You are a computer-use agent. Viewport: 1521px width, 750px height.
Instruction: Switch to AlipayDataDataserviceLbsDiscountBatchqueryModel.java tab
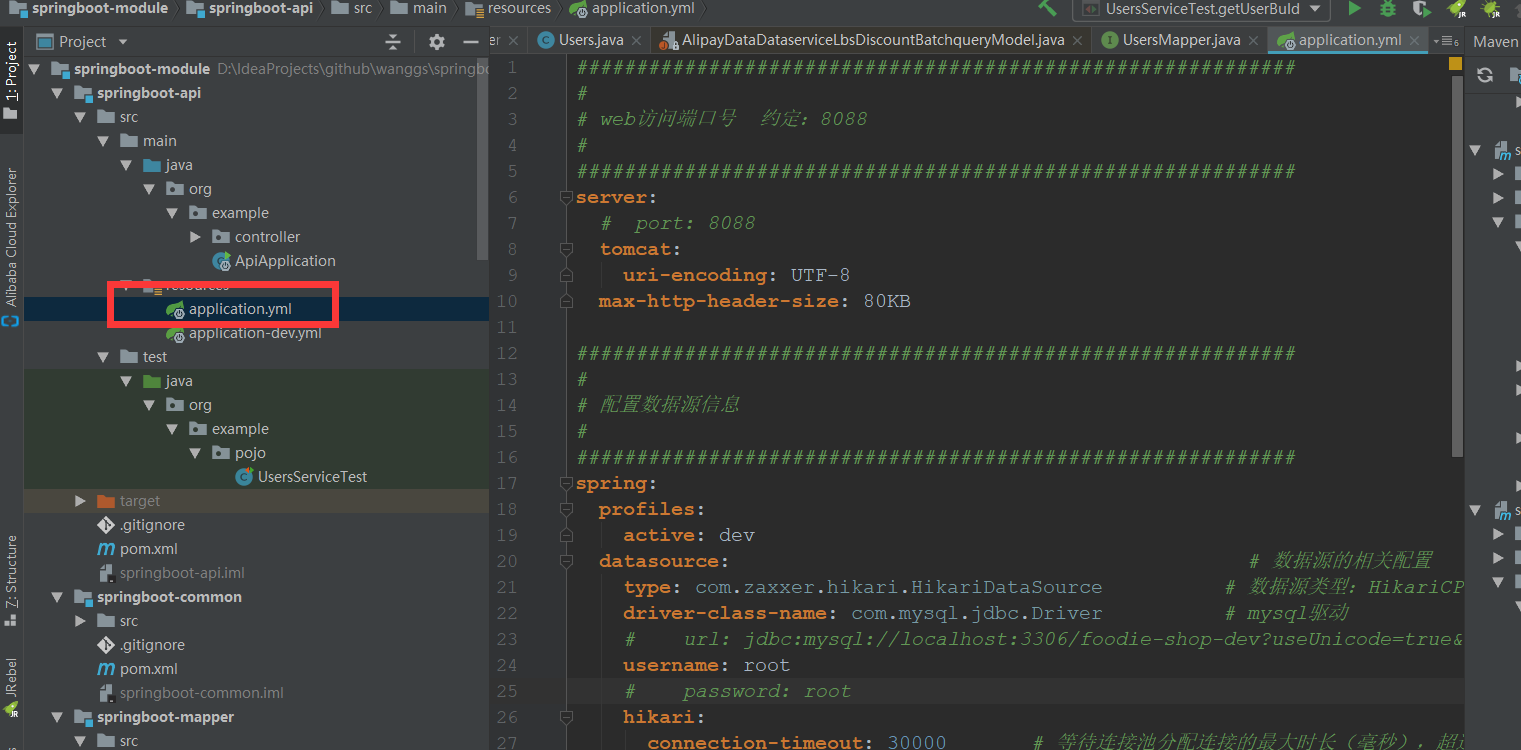click(x=873, y=40)
